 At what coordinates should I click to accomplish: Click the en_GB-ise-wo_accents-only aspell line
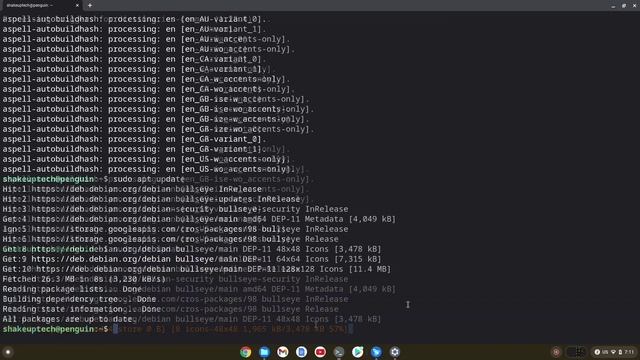(158, 109)
